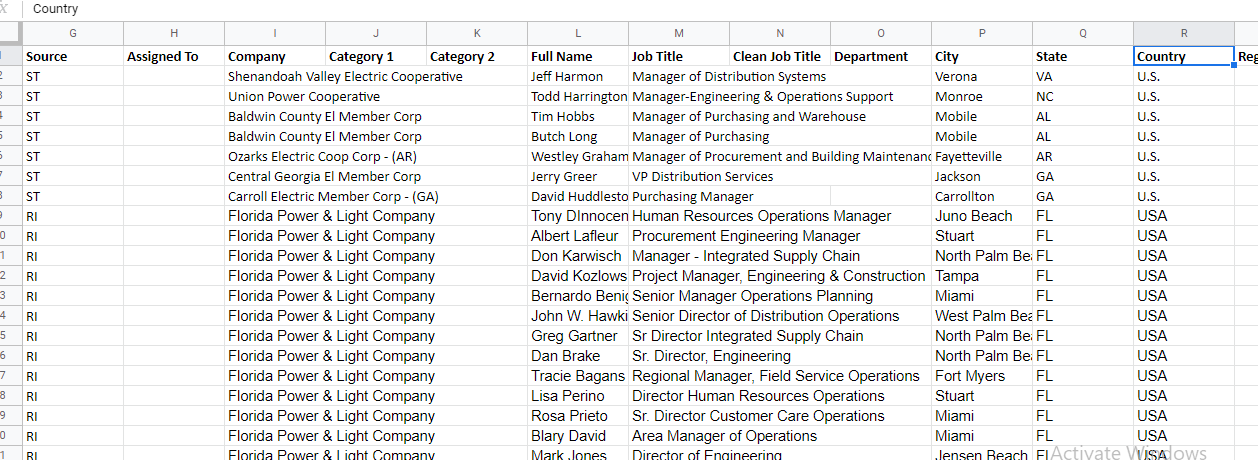Select the Jeff Harmon name cell
Screen dimensions: 1258x460
(x=578, y=76)
